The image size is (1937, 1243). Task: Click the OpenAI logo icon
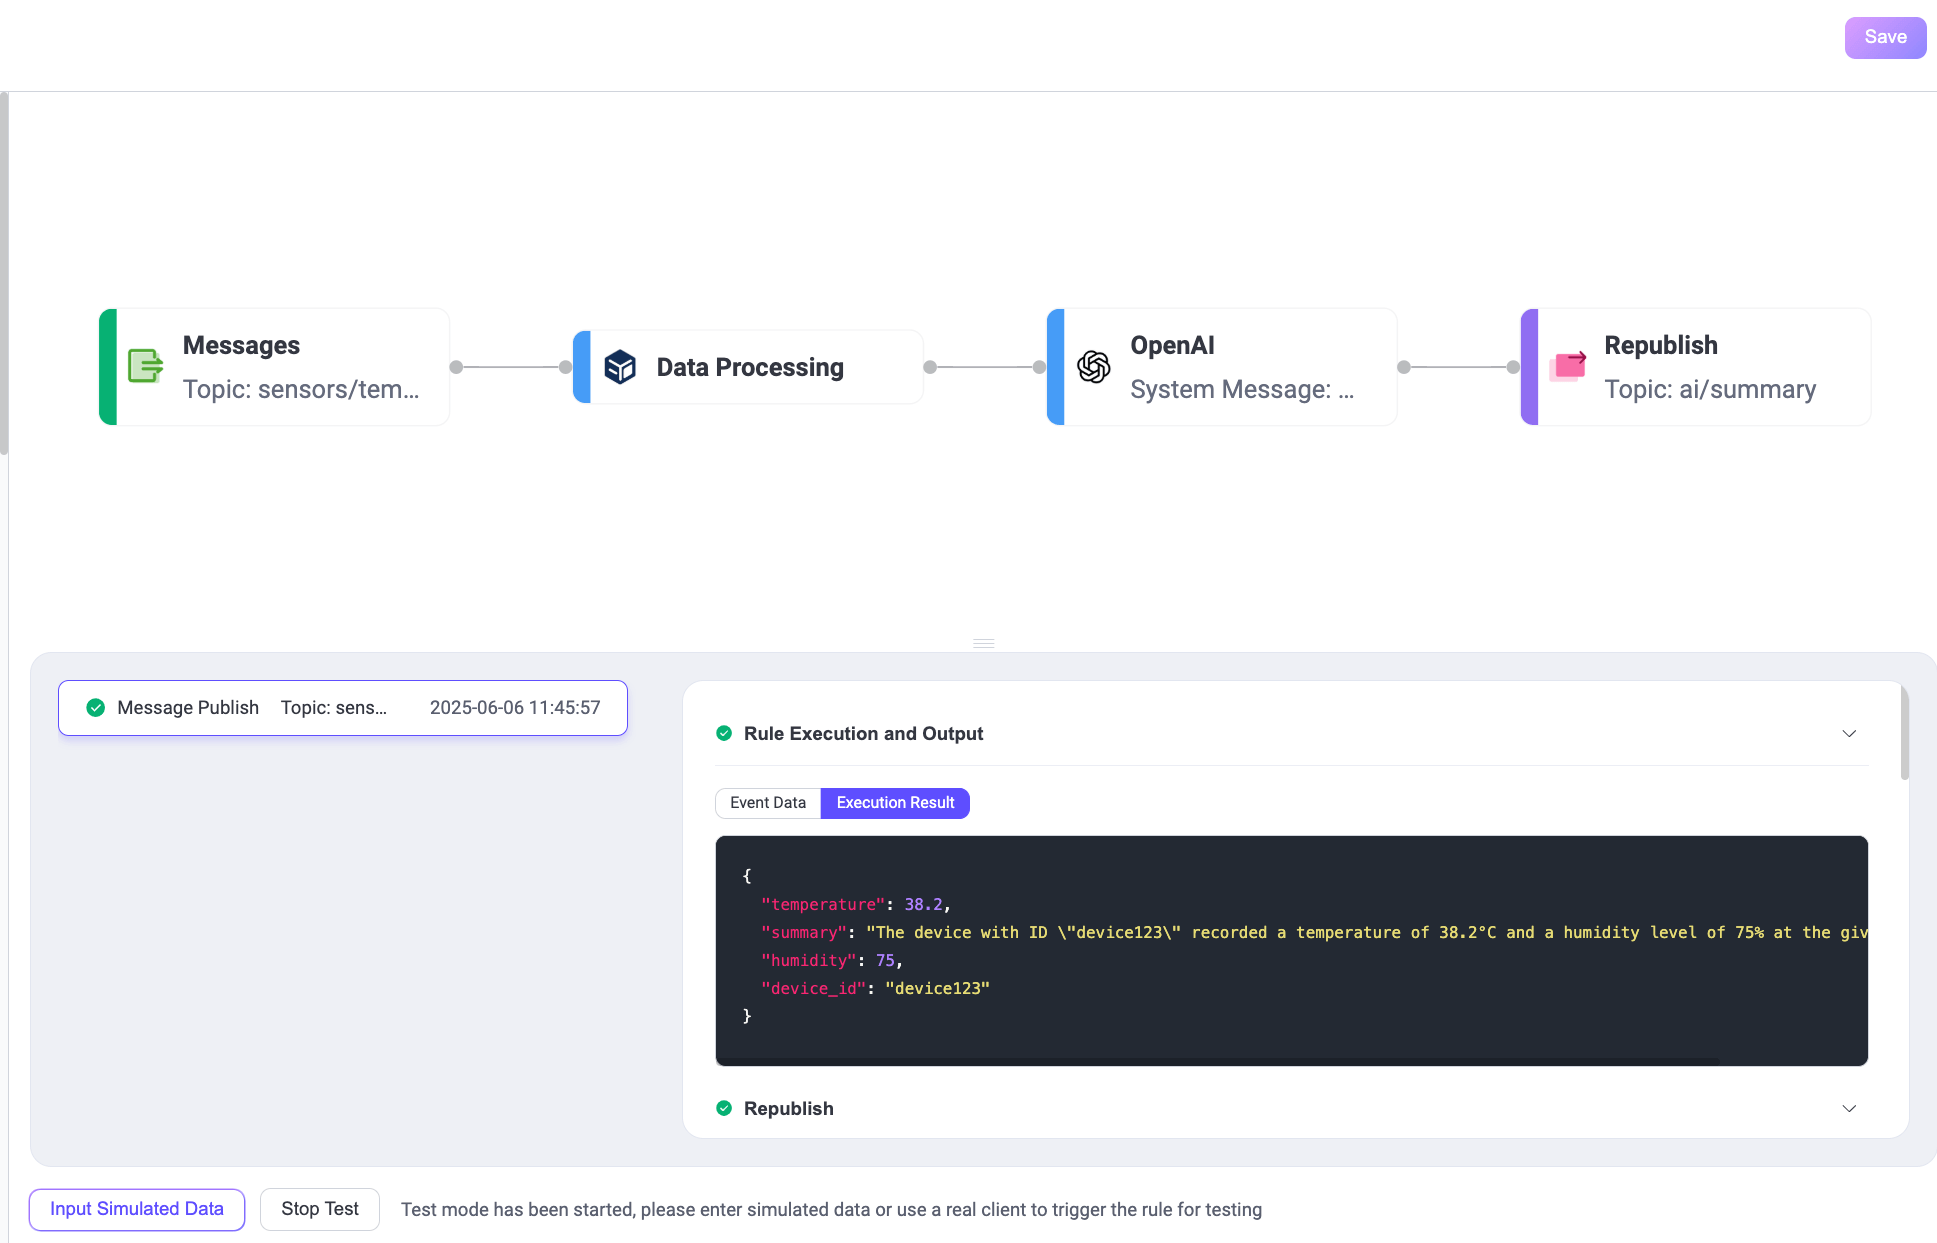(x=1093, y=367)
